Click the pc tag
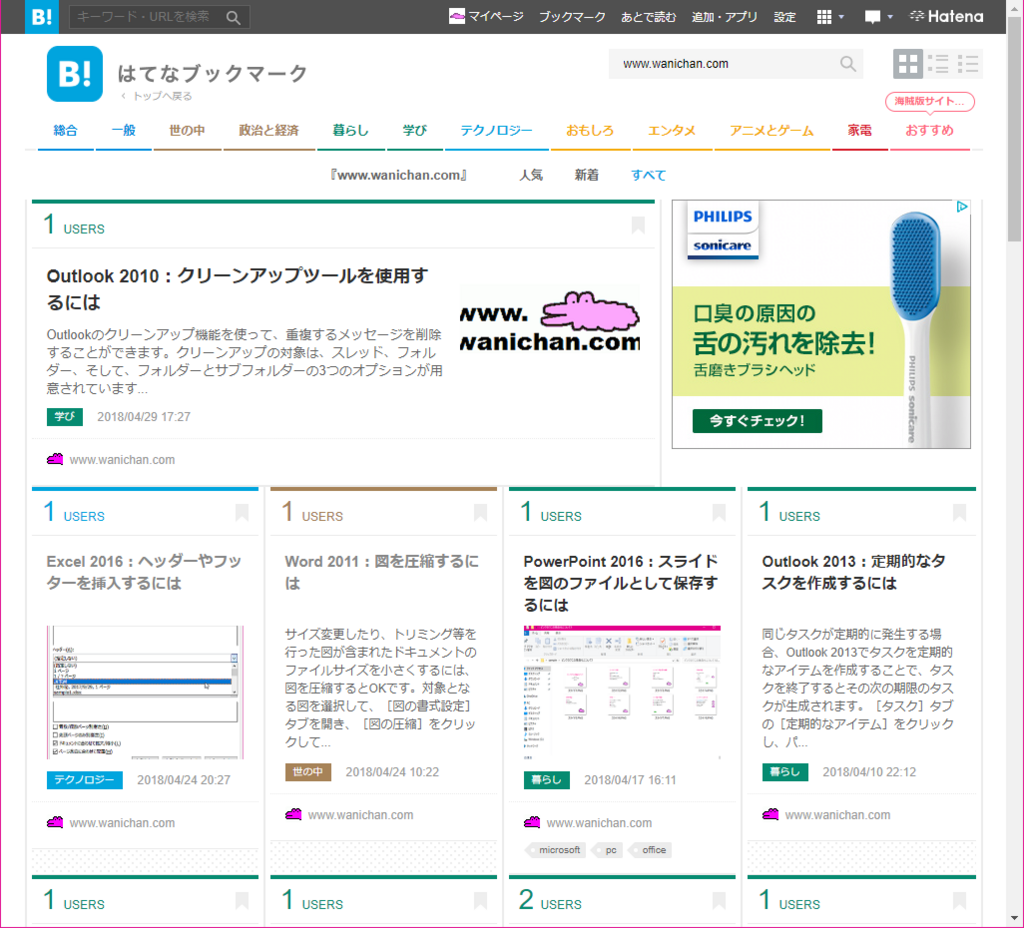The image size is (1024, 928). click(x=607, y=850)
